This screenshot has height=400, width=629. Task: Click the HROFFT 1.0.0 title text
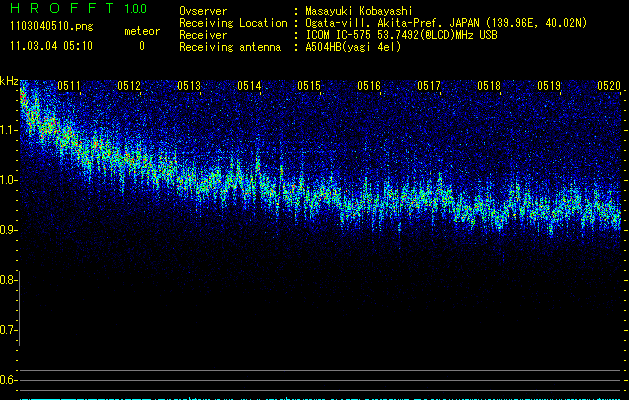pos(79,8)
